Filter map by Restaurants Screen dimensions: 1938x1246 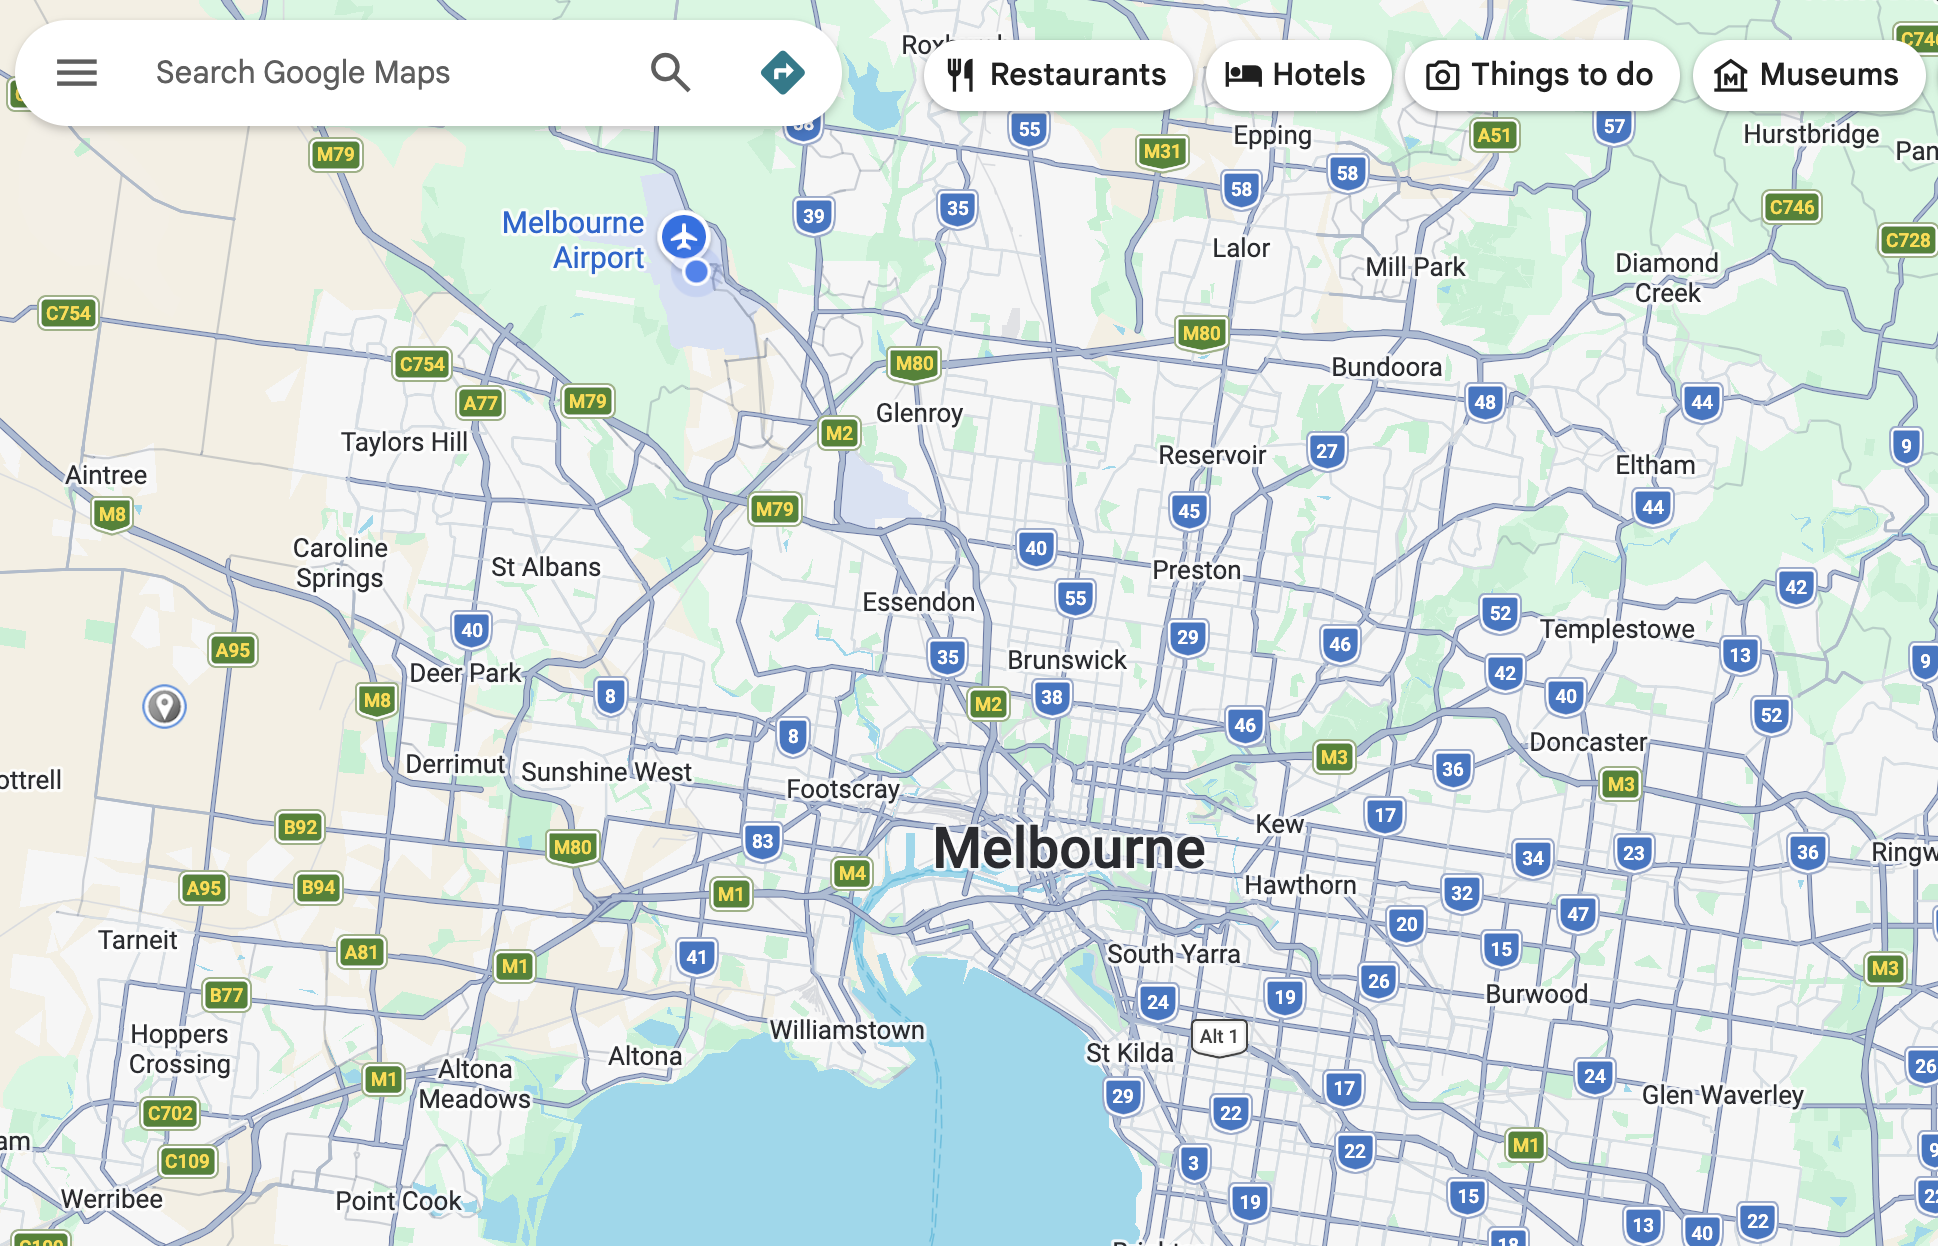tap(1058, 75)
